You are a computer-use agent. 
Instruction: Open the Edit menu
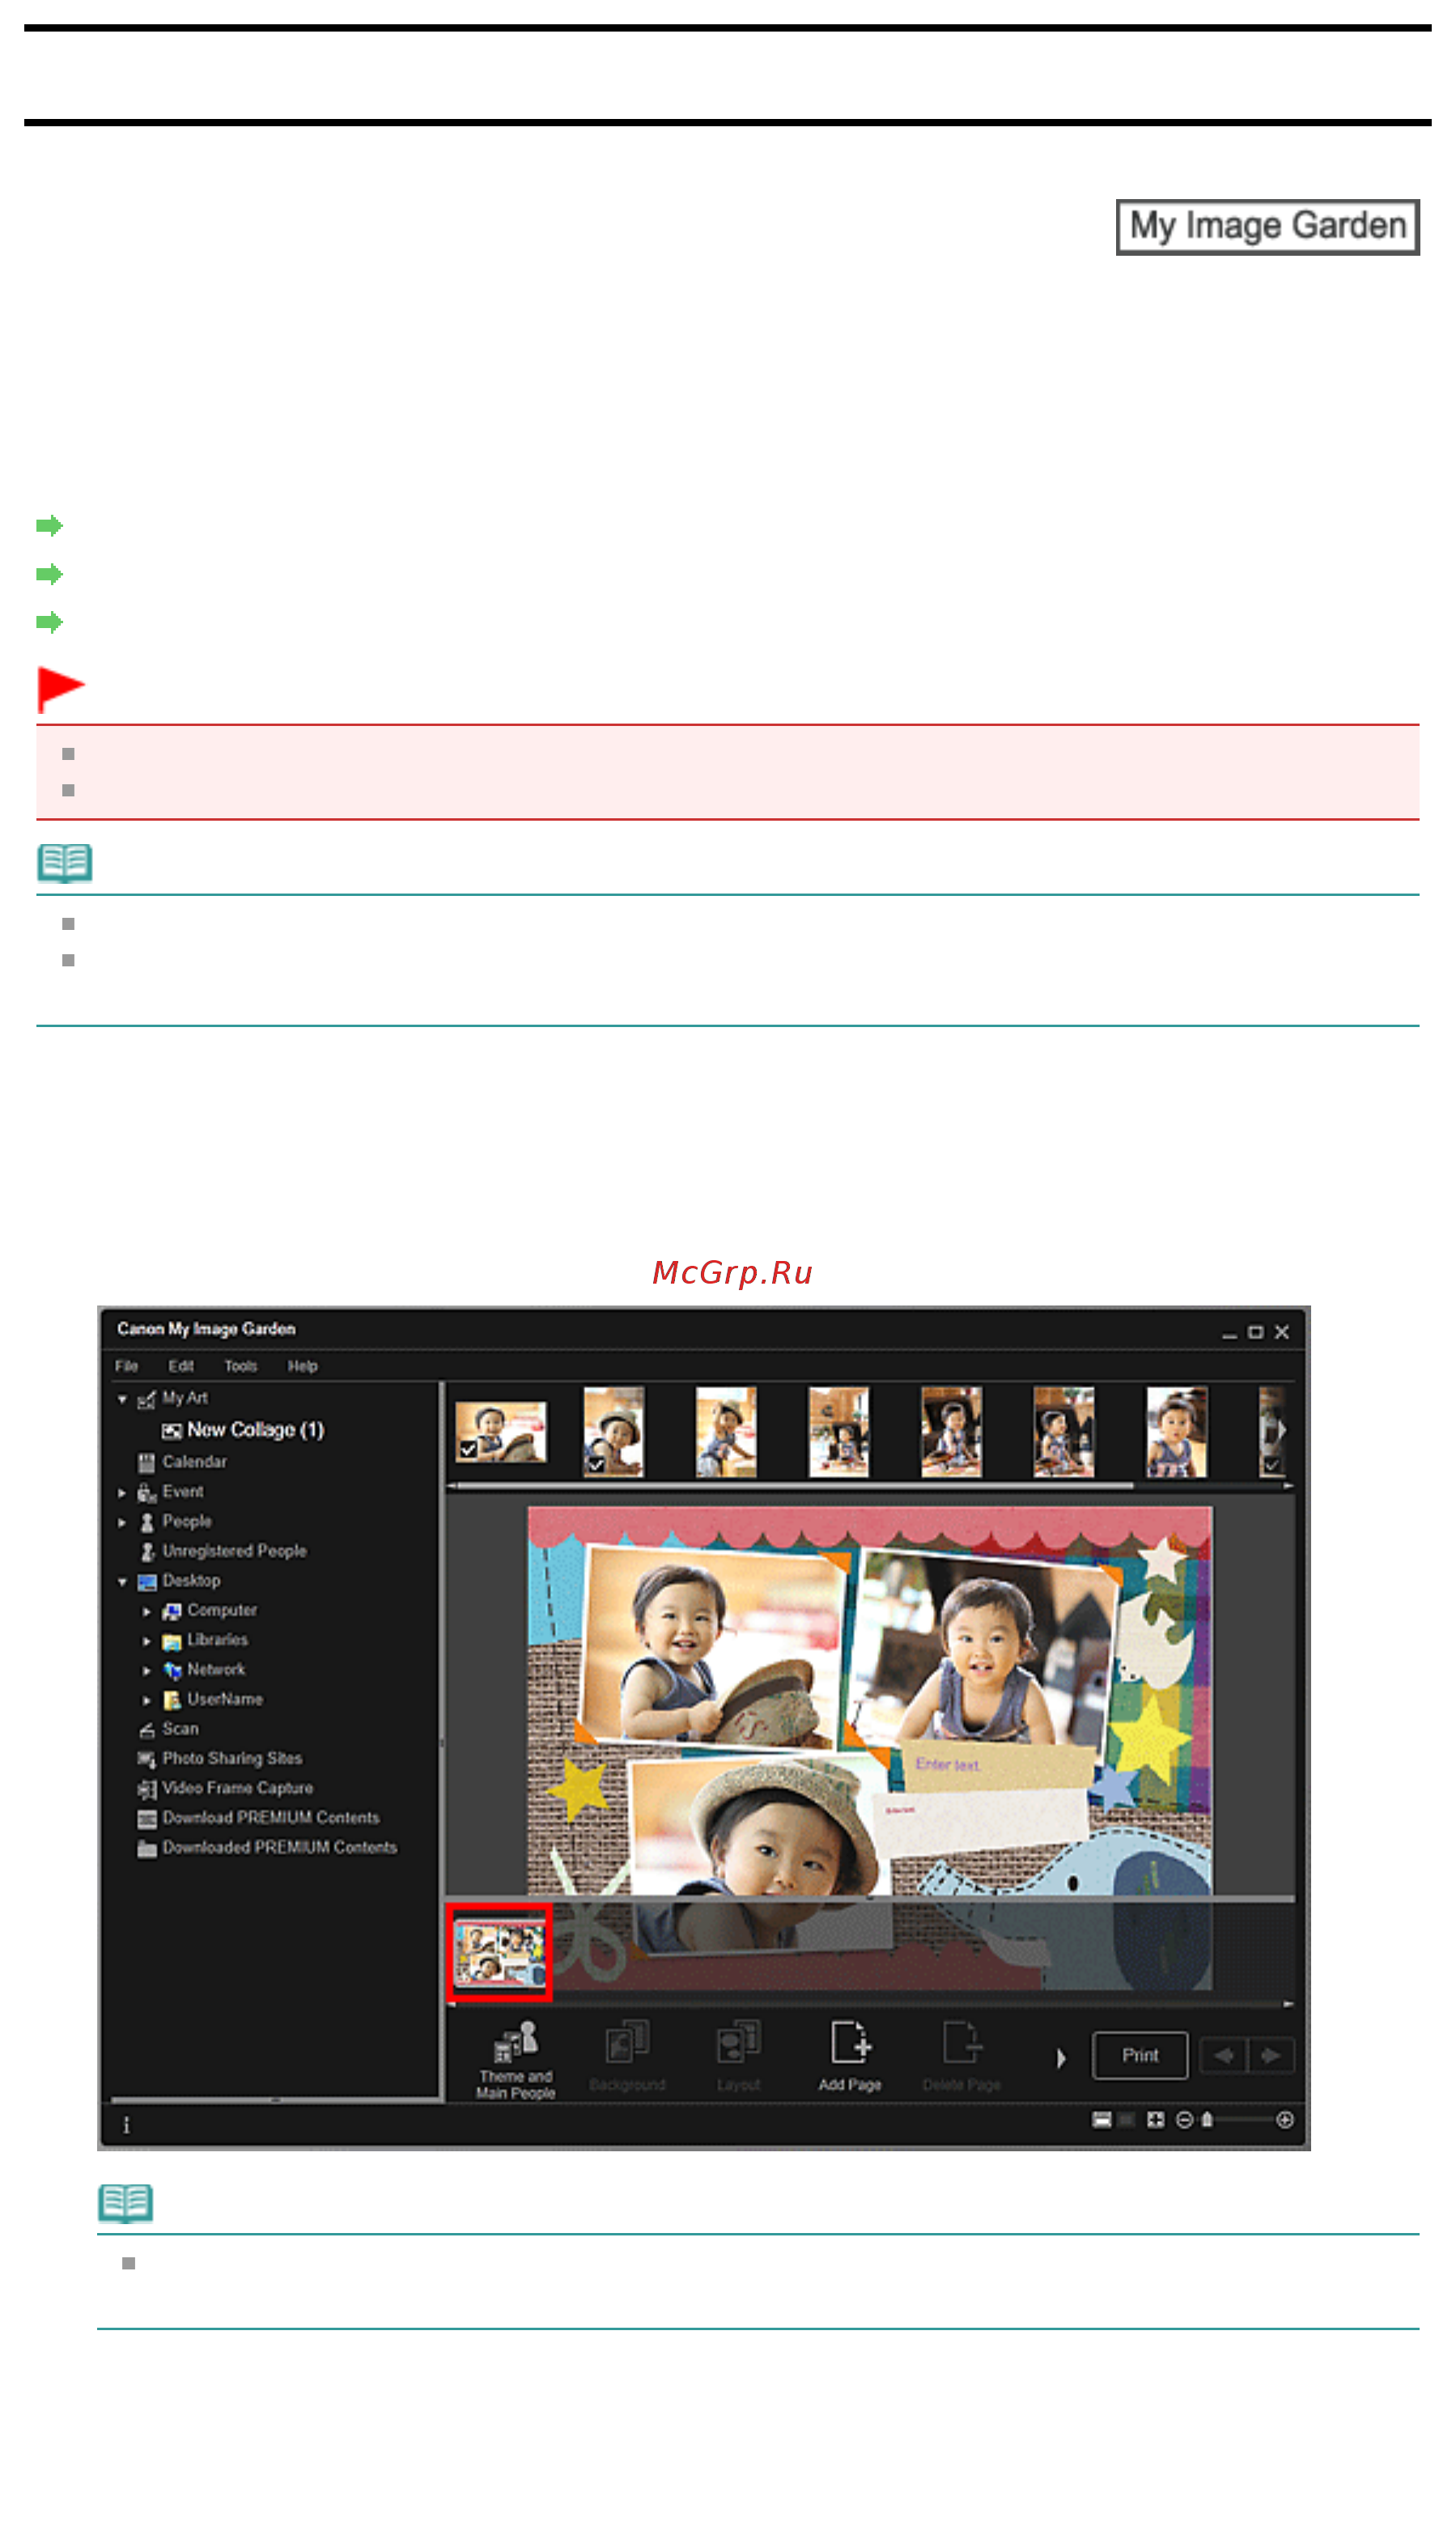[x=181, y=1366]
